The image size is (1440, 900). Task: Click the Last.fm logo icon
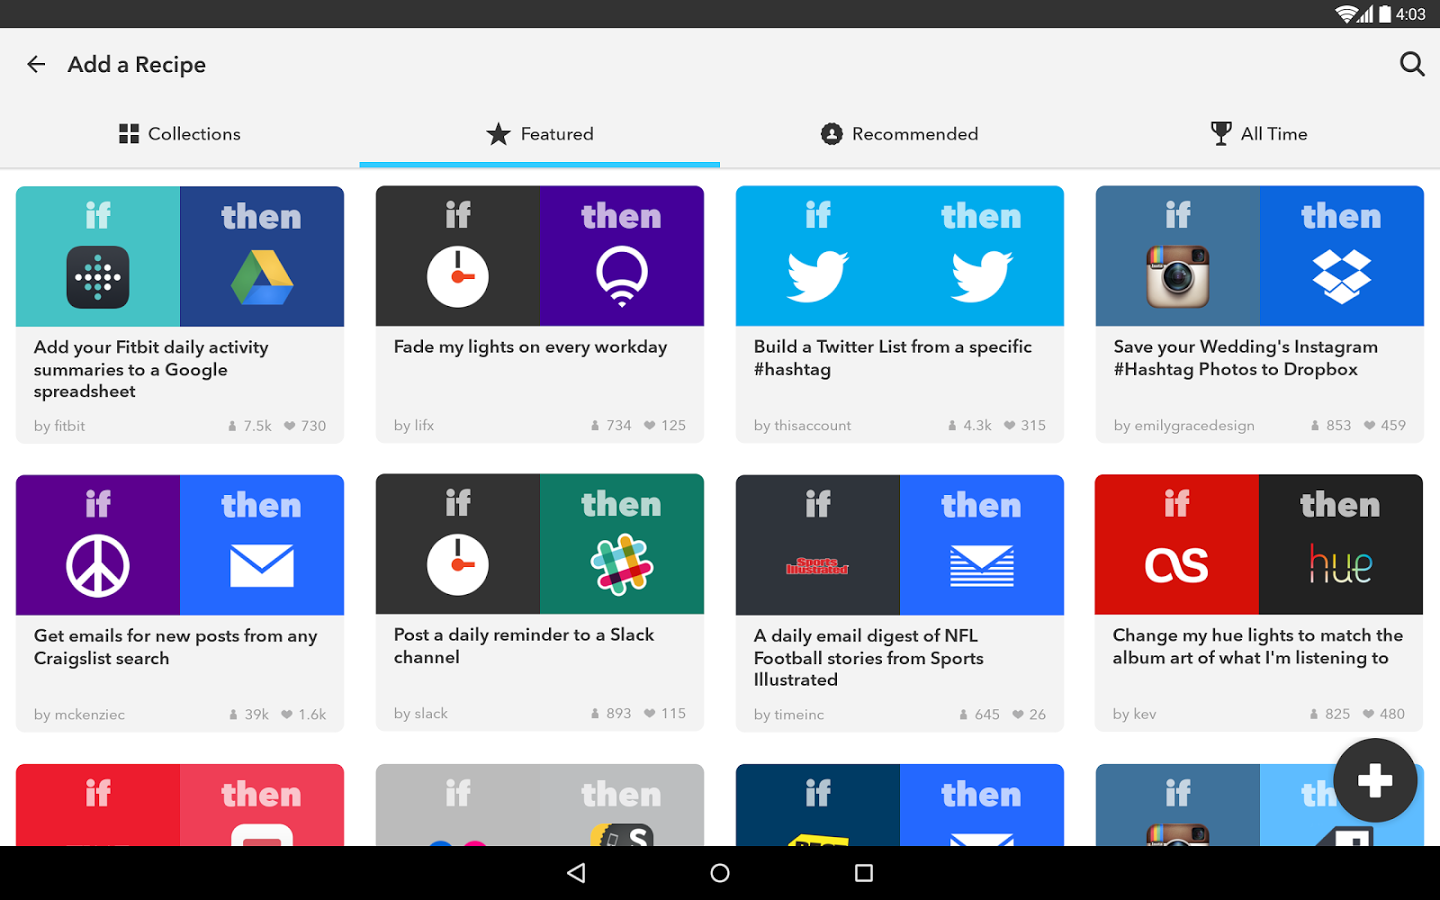point(1177,566)
